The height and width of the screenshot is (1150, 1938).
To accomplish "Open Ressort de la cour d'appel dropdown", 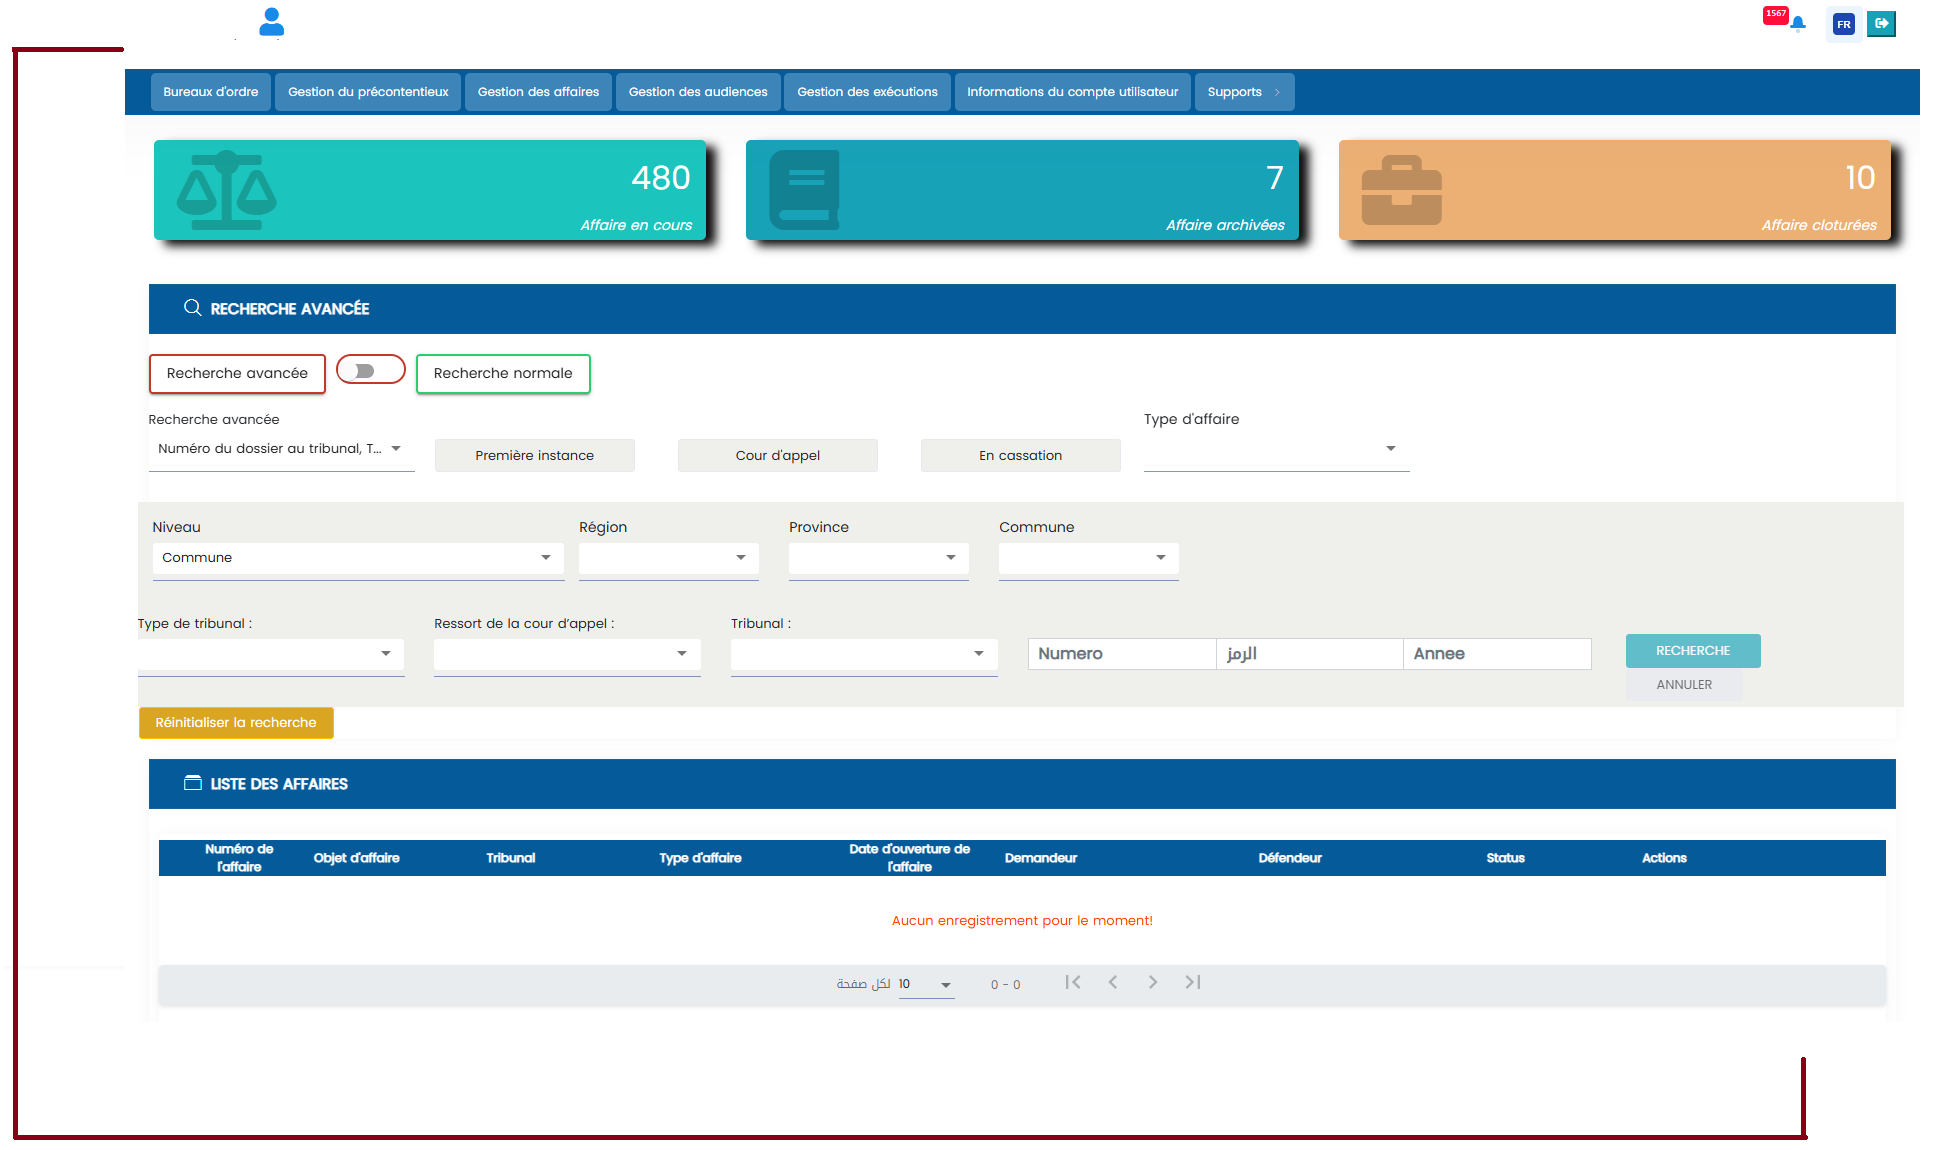I will pyautogui.click(x=567, y=654).
